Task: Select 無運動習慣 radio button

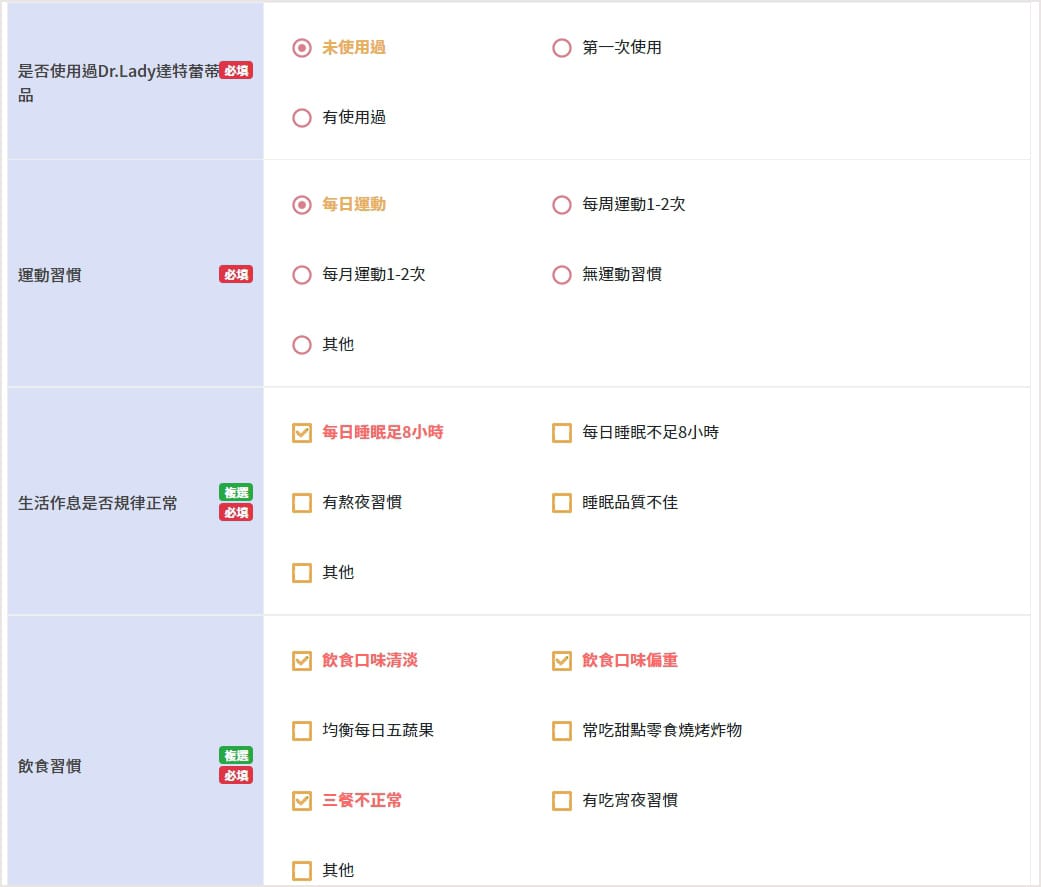Action: [x=562, y=275]
